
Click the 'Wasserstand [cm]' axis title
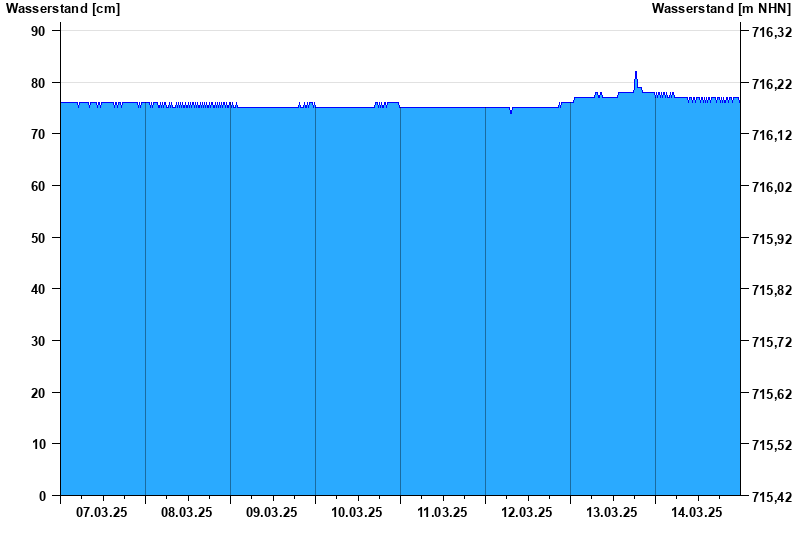pos(63,9)
